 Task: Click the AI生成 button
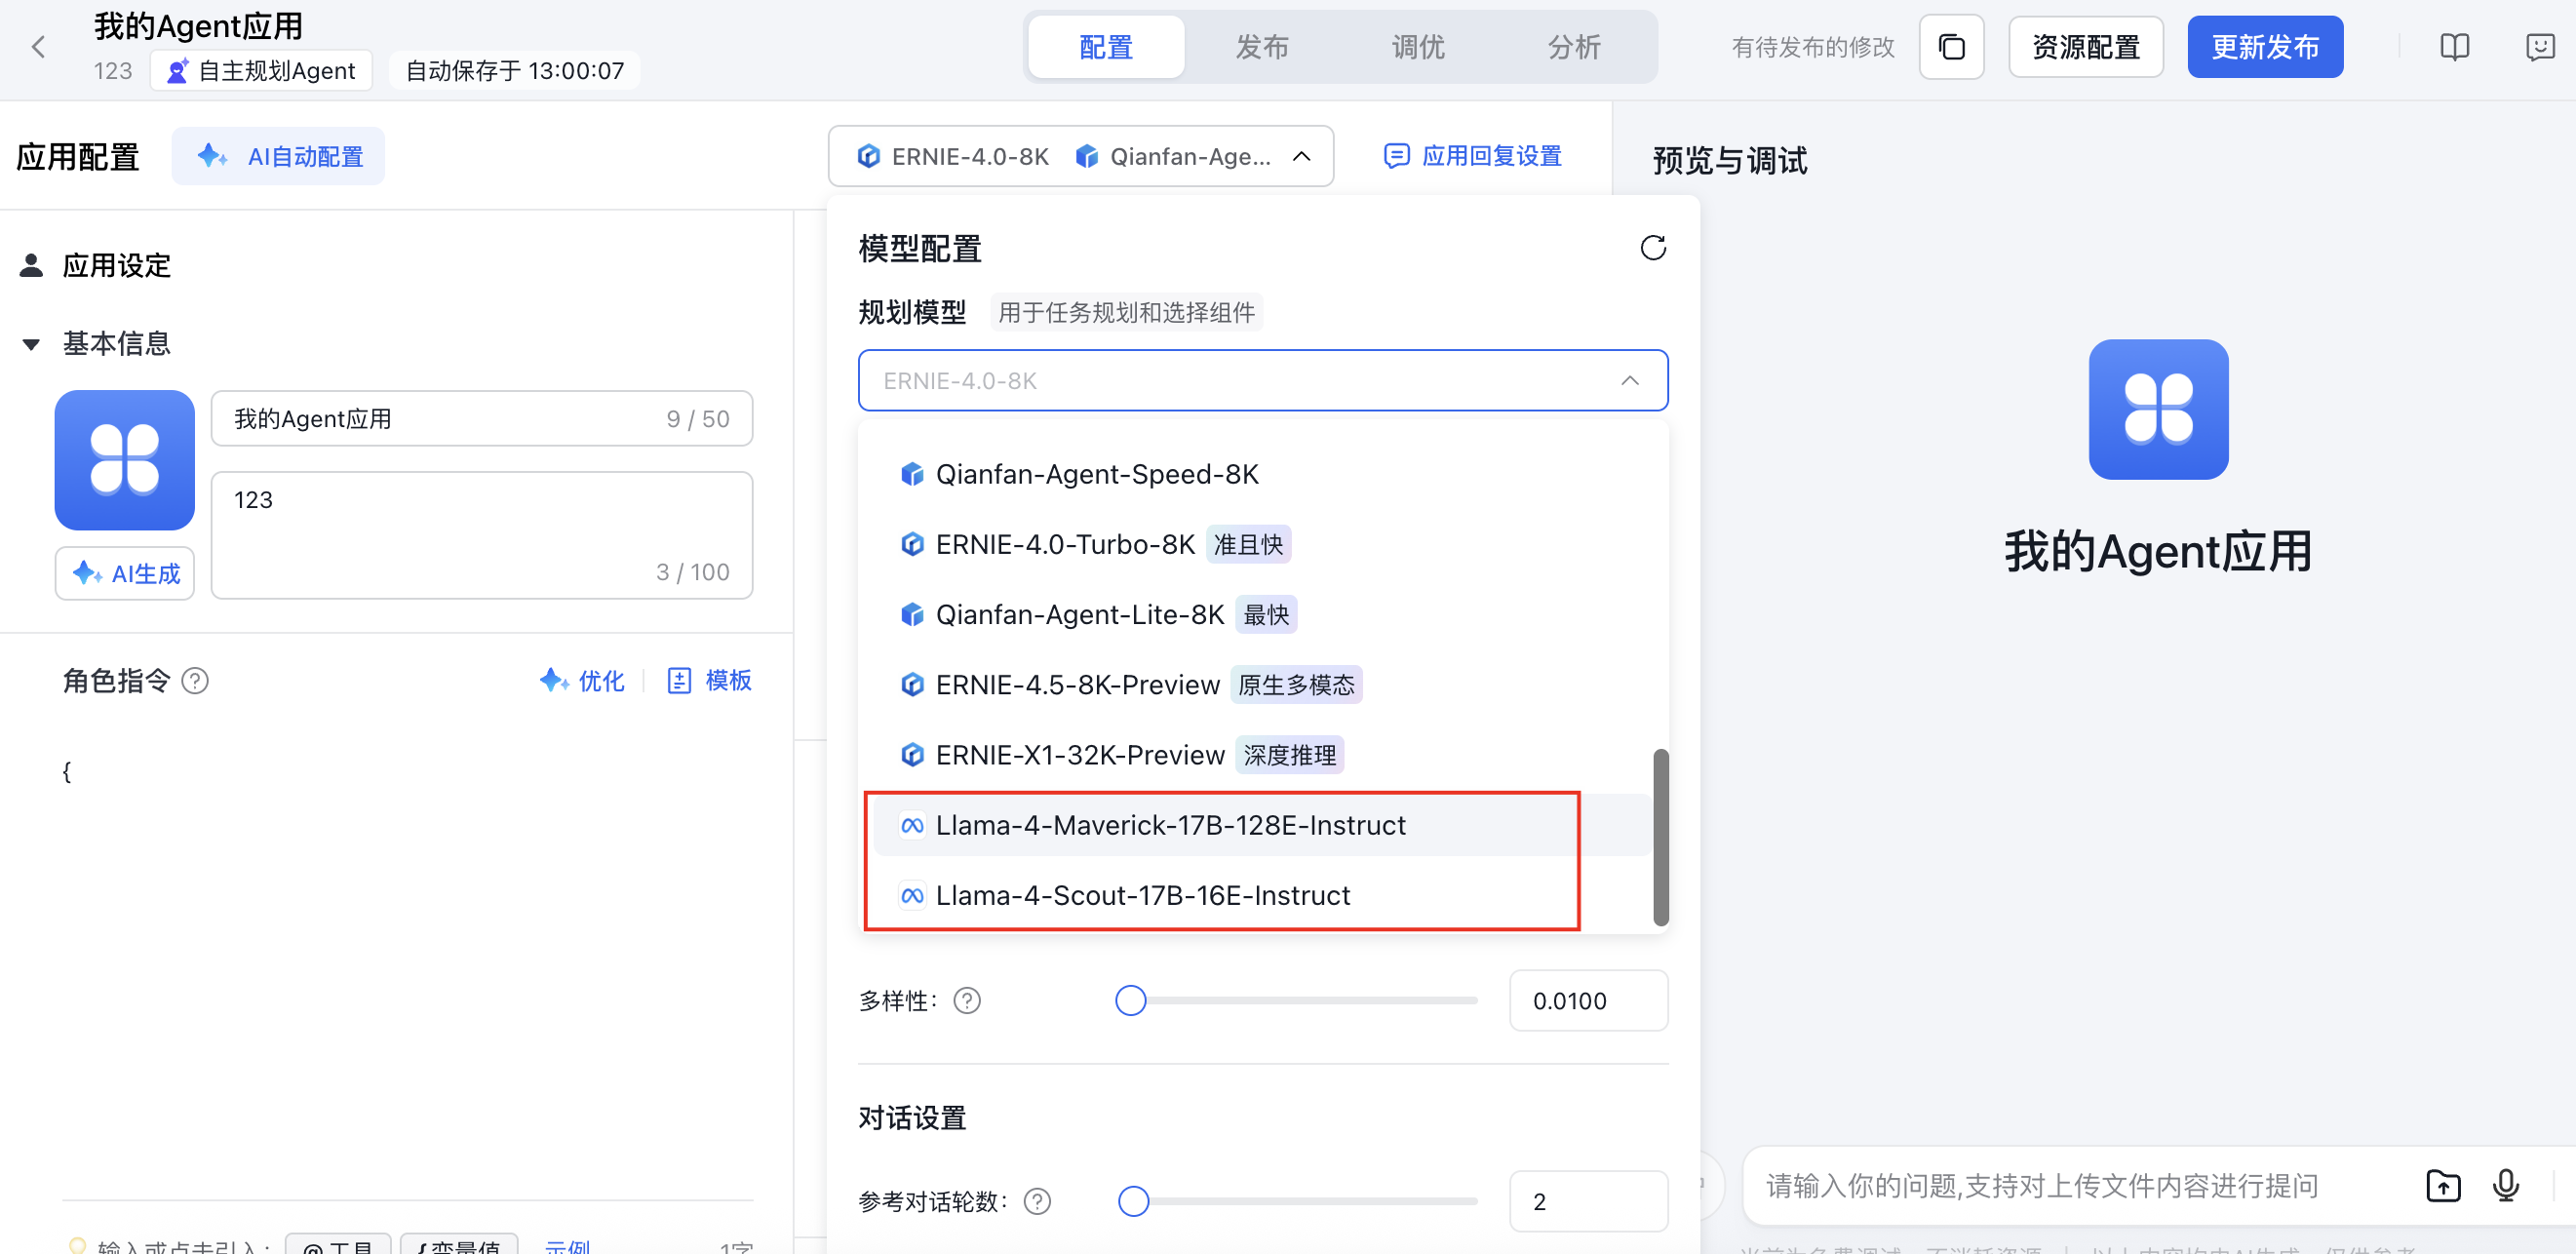point(125,574)
